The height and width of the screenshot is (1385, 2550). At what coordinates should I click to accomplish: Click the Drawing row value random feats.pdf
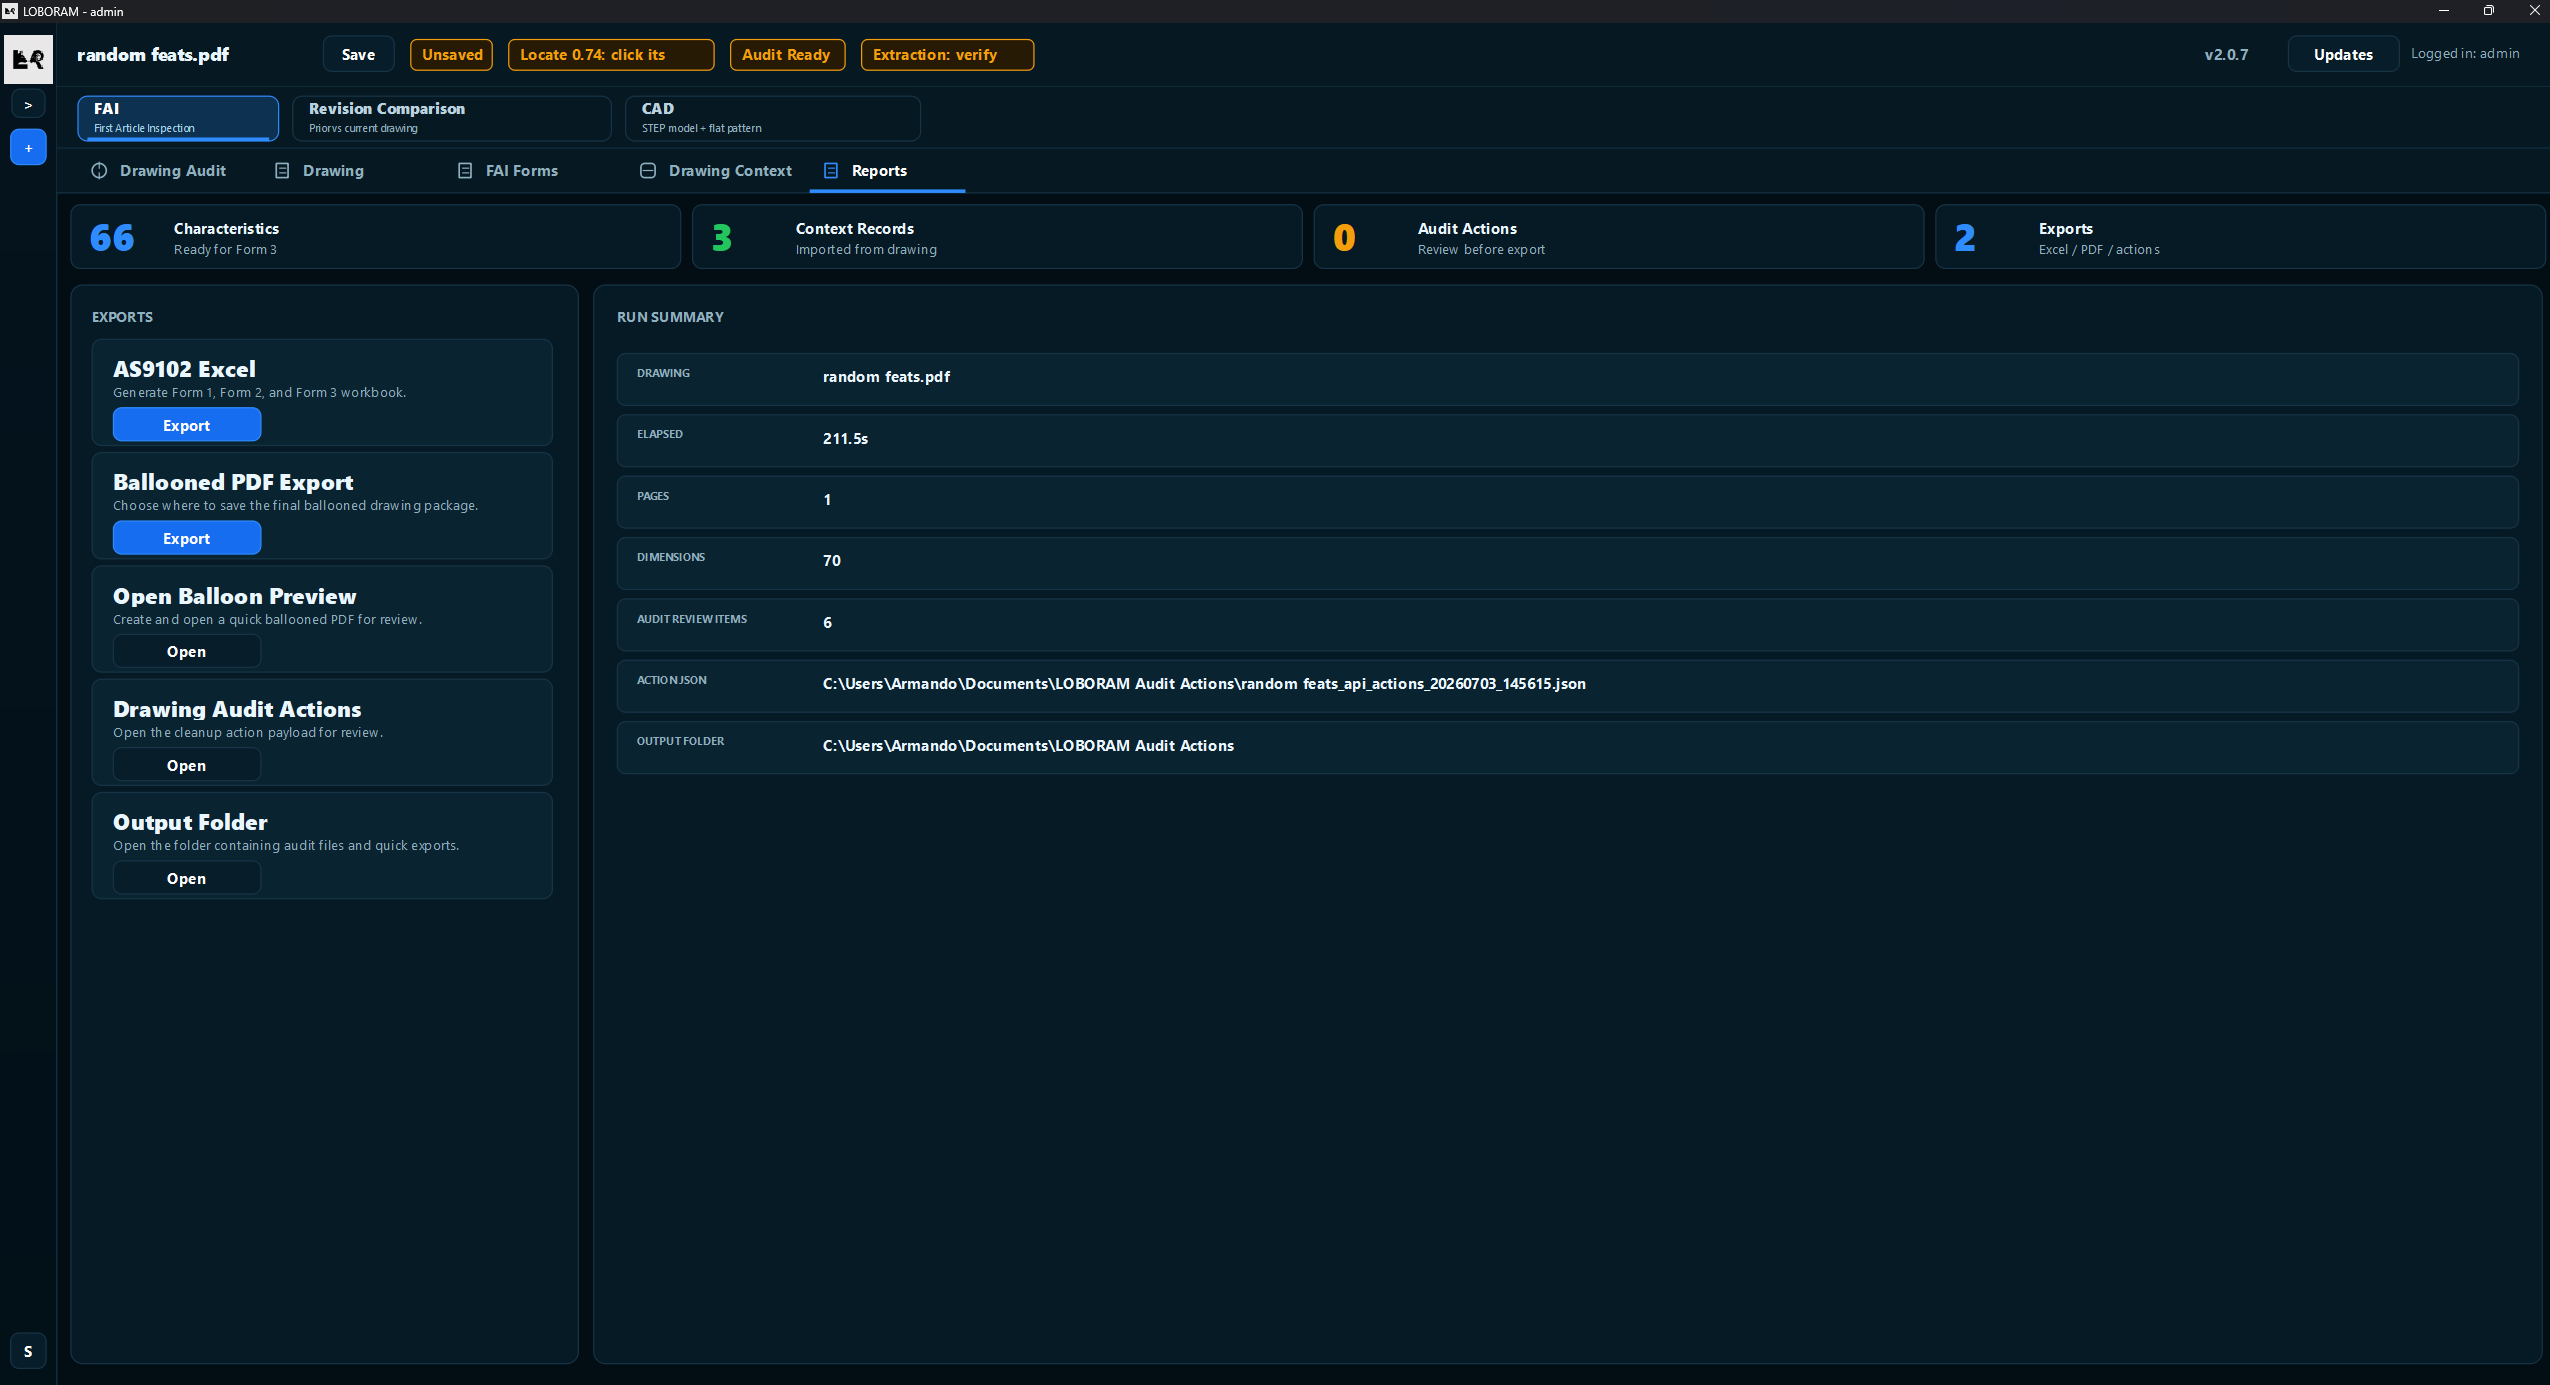point(886,377)
